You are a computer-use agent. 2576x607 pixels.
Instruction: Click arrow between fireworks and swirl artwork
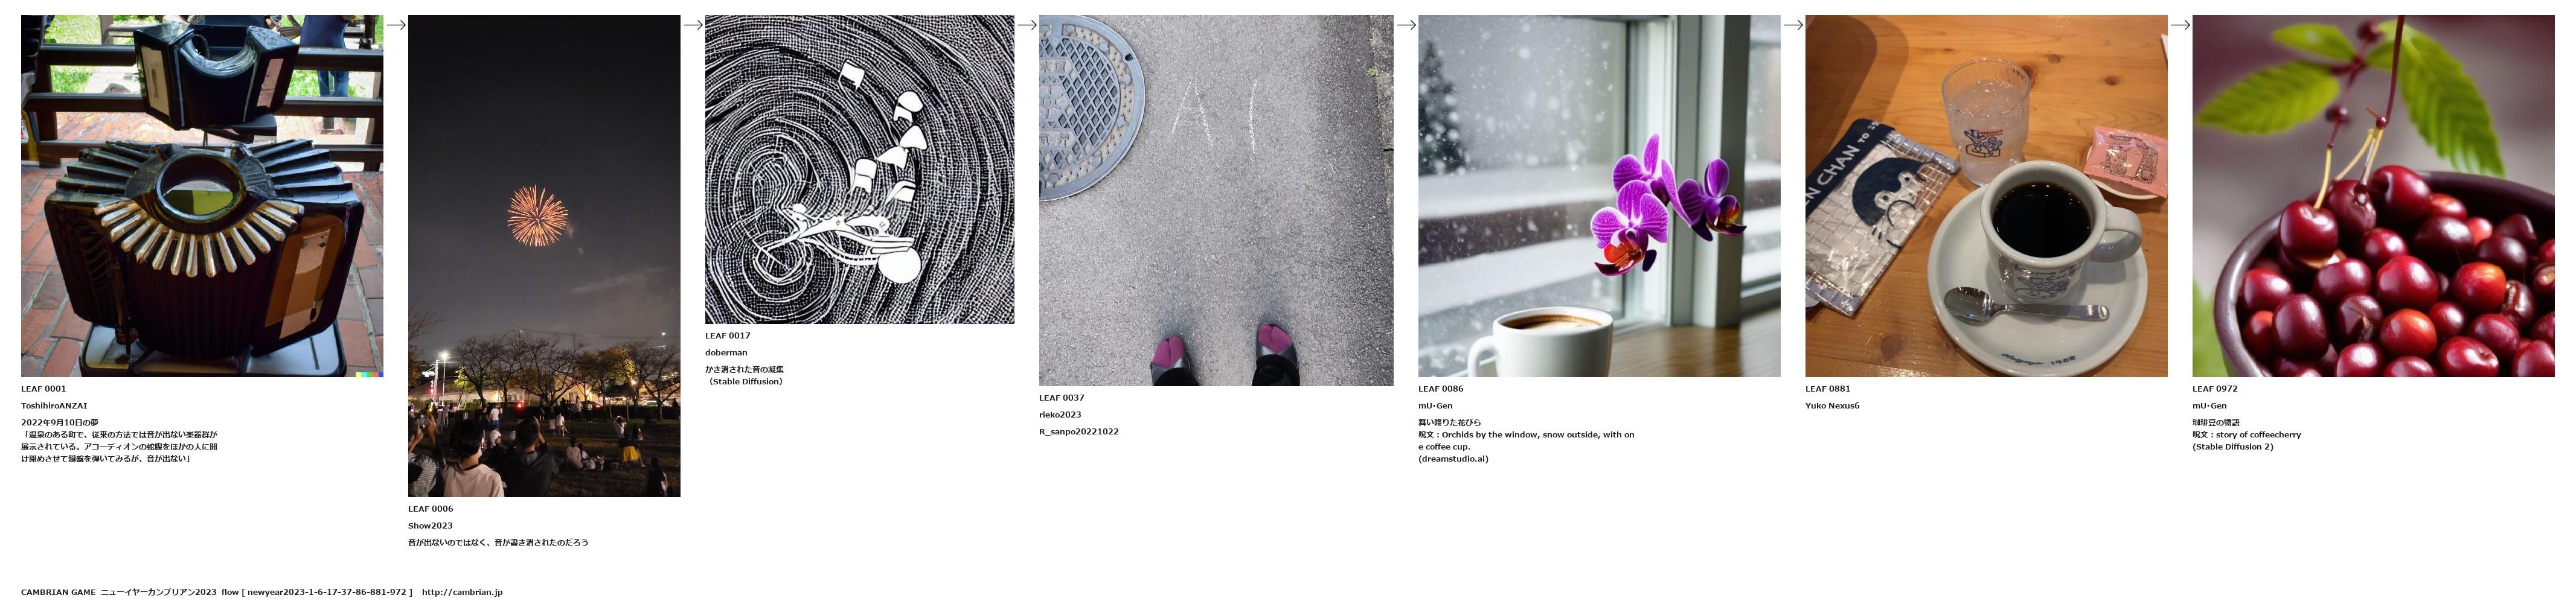693,25
